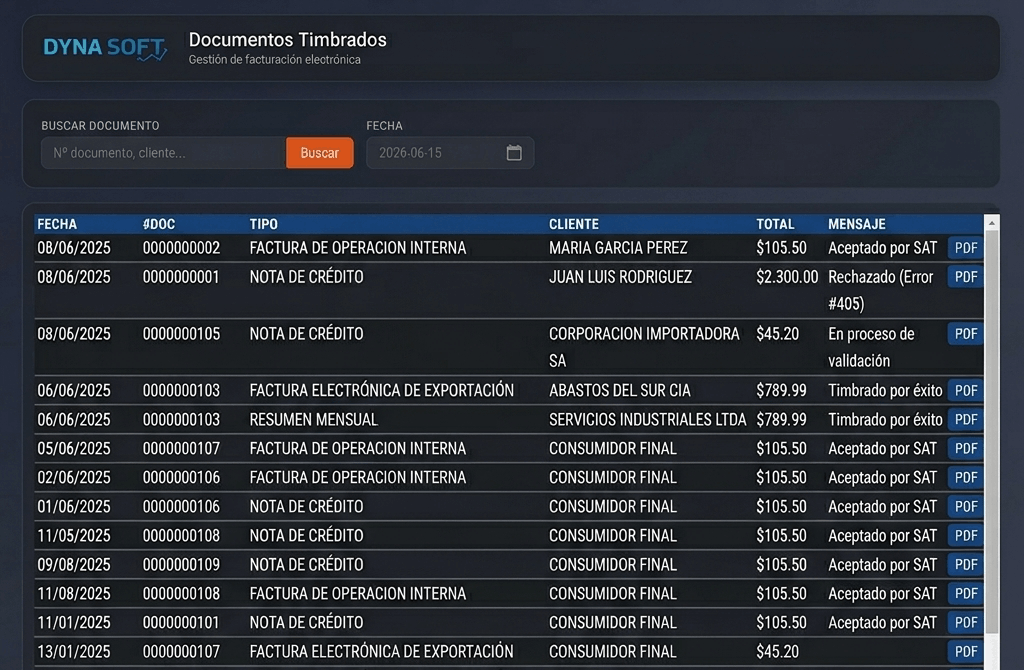Select the RESUMEN MENSUAL type cell
The width and height of the screenshot is (1024, 670).
pyautogui.click(x=313, y=419)
